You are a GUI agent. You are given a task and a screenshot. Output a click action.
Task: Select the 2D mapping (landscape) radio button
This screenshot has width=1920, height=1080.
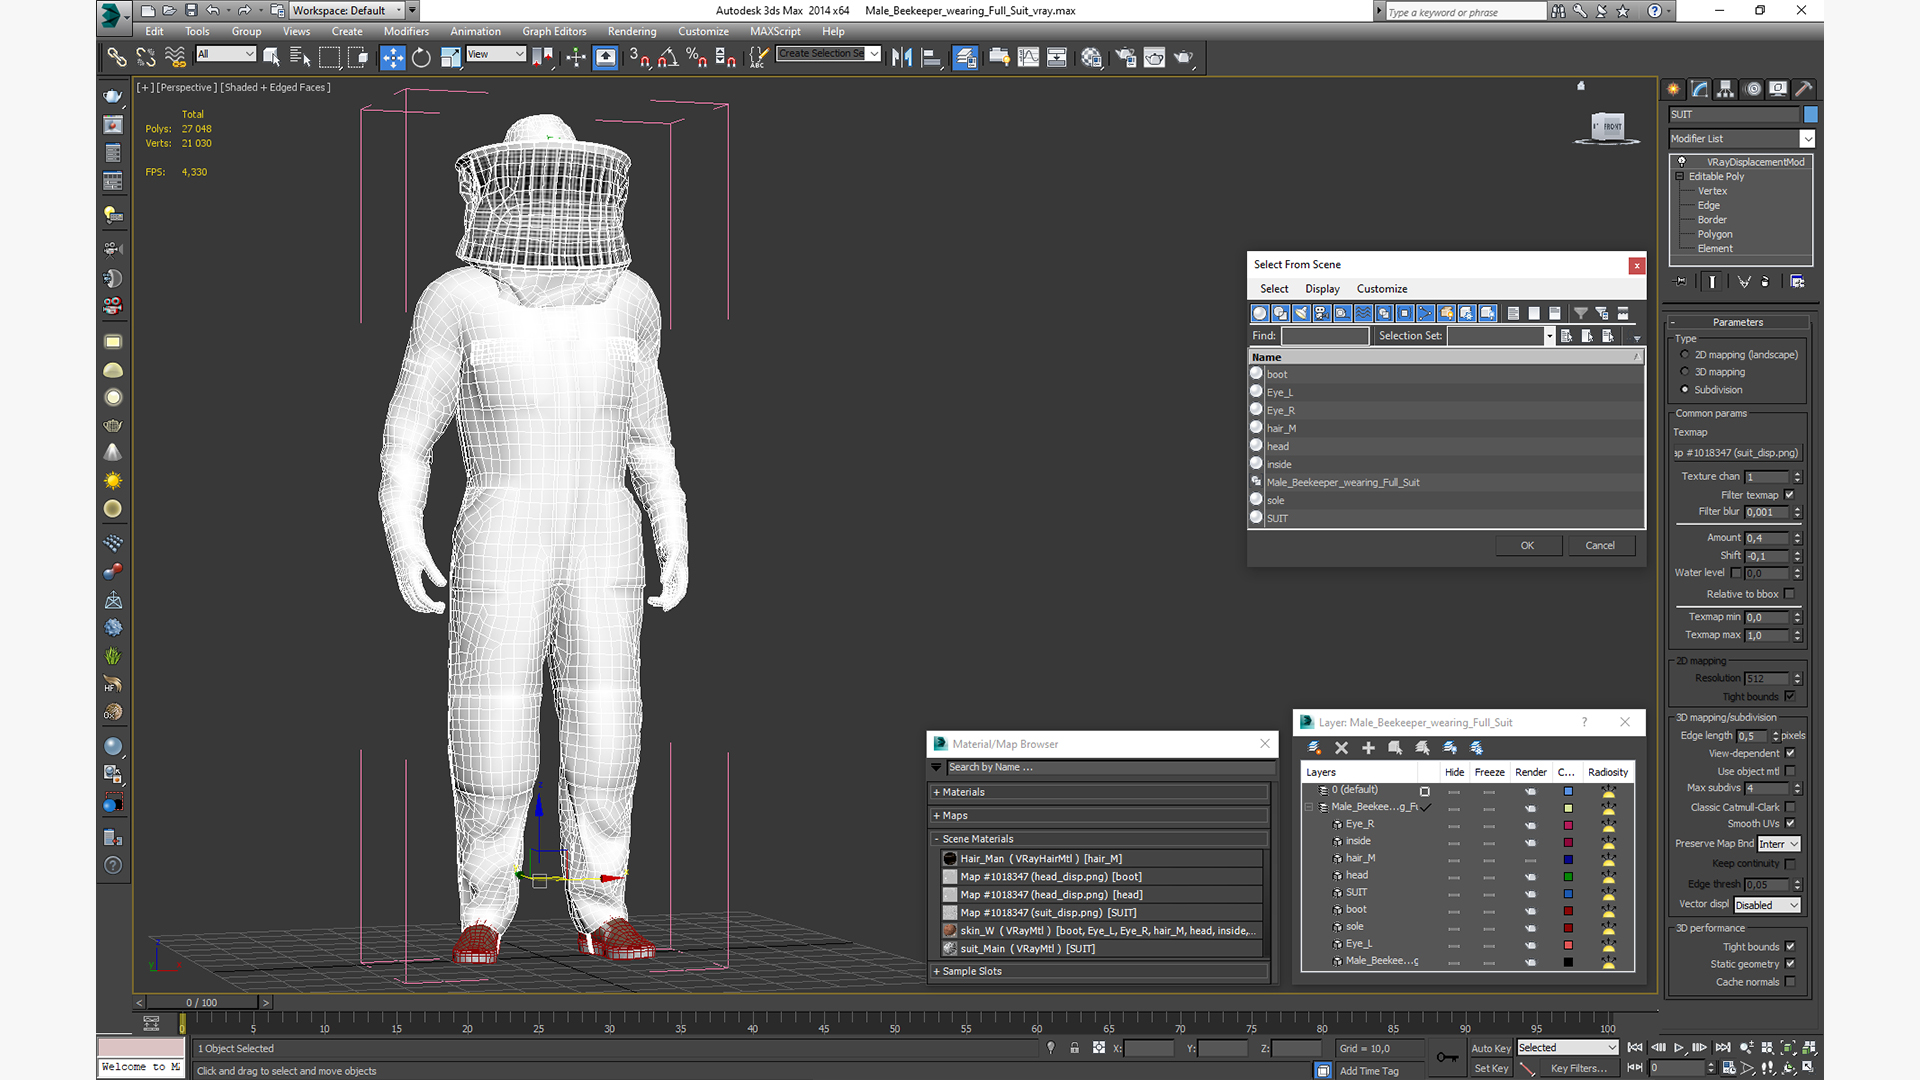click(x=1685, y=355)
